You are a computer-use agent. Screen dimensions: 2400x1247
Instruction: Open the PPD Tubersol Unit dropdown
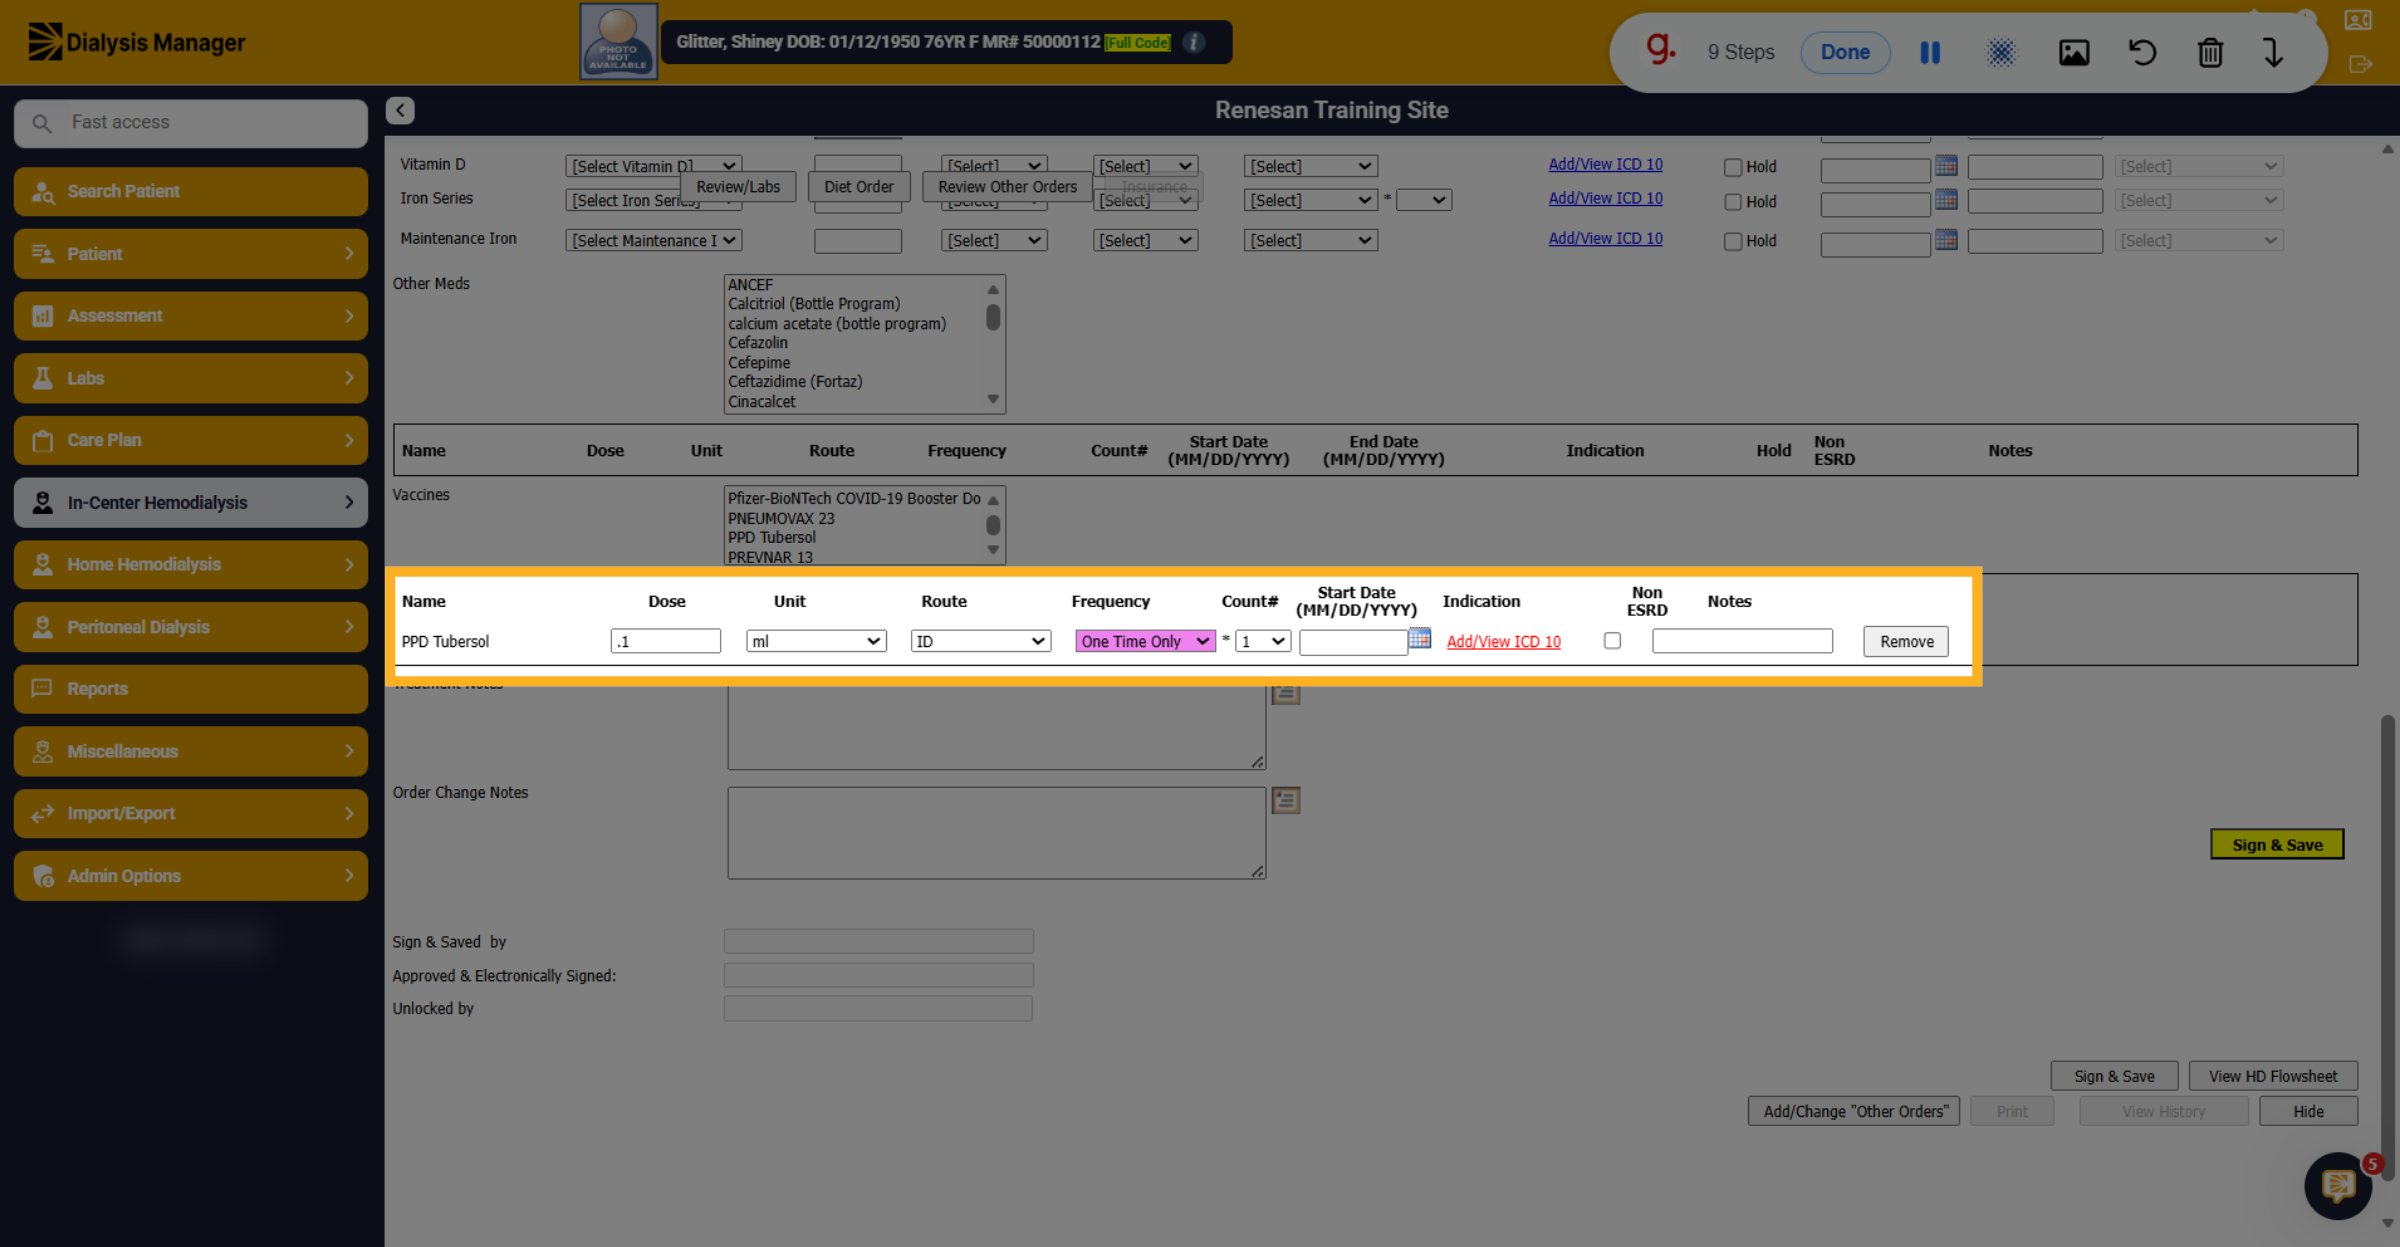(816, 641)
